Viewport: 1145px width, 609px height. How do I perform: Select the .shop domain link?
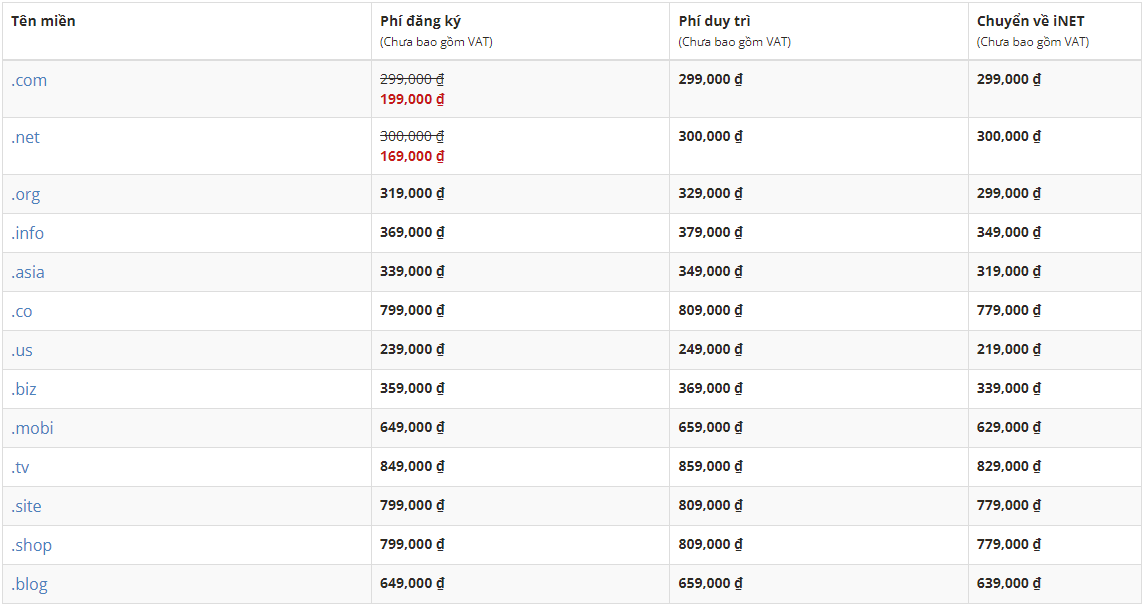click(31, 545)
